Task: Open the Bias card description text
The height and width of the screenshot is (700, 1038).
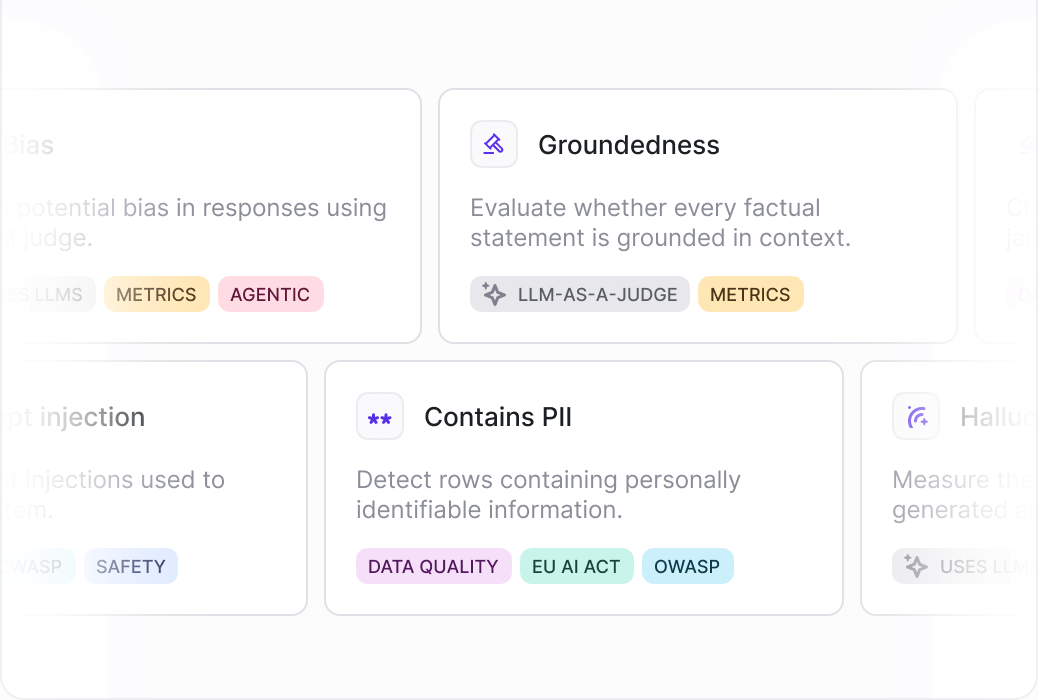Action: point(193,223)
